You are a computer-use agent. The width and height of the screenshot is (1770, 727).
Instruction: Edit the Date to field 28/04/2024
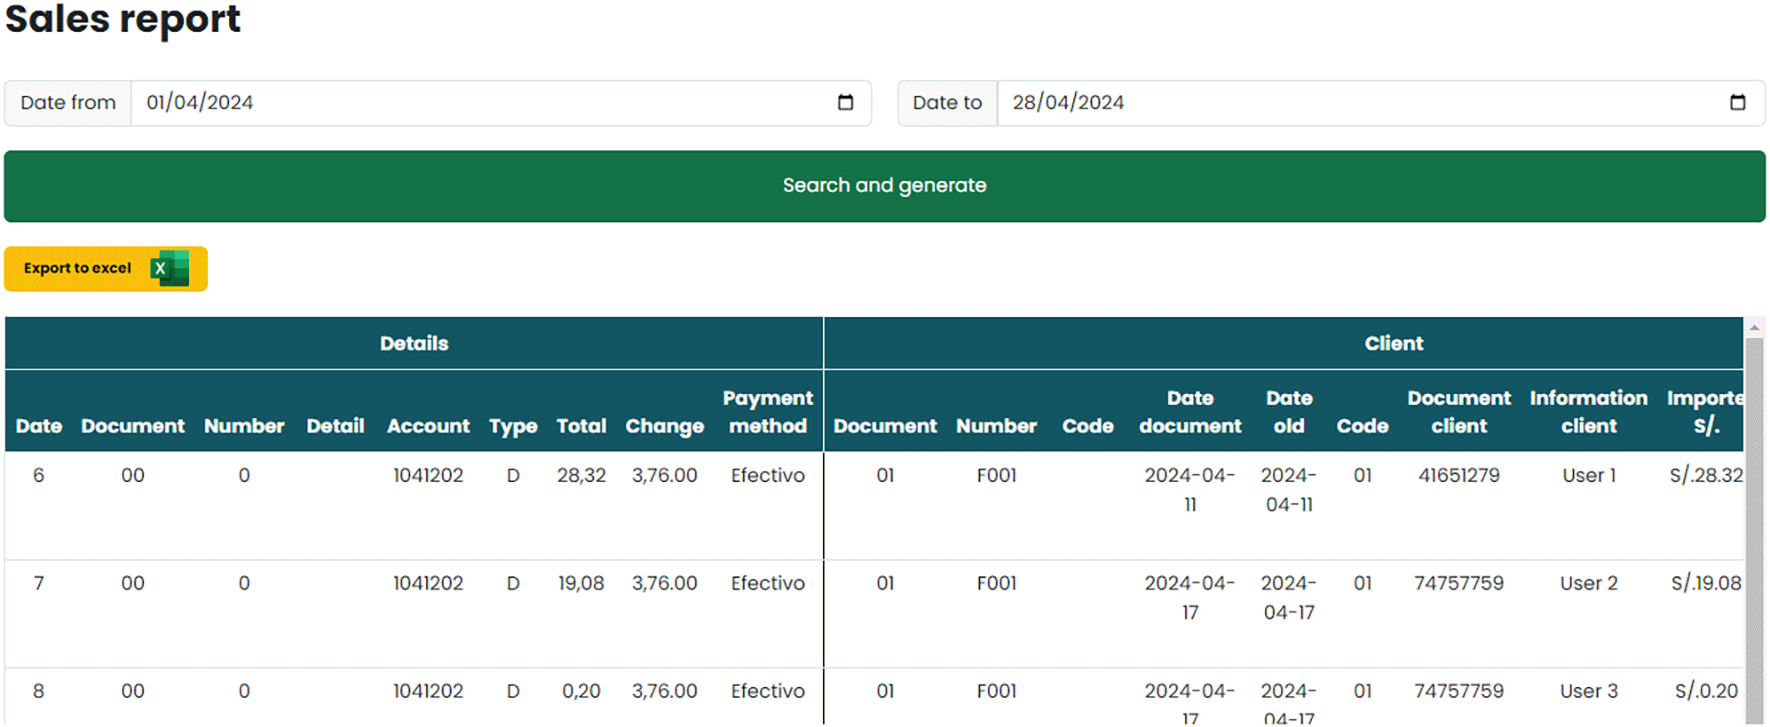click(x=1381, y=103)
